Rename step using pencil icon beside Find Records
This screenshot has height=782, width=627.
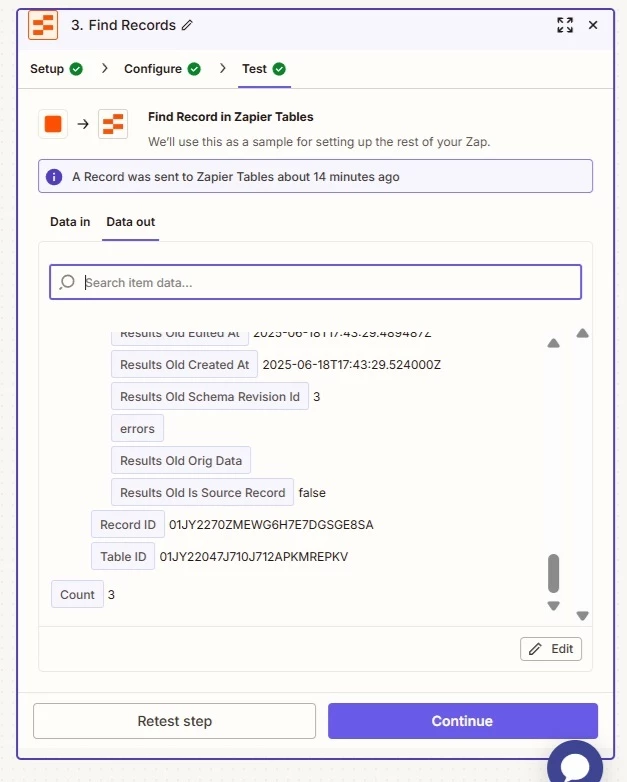(187, 25)
